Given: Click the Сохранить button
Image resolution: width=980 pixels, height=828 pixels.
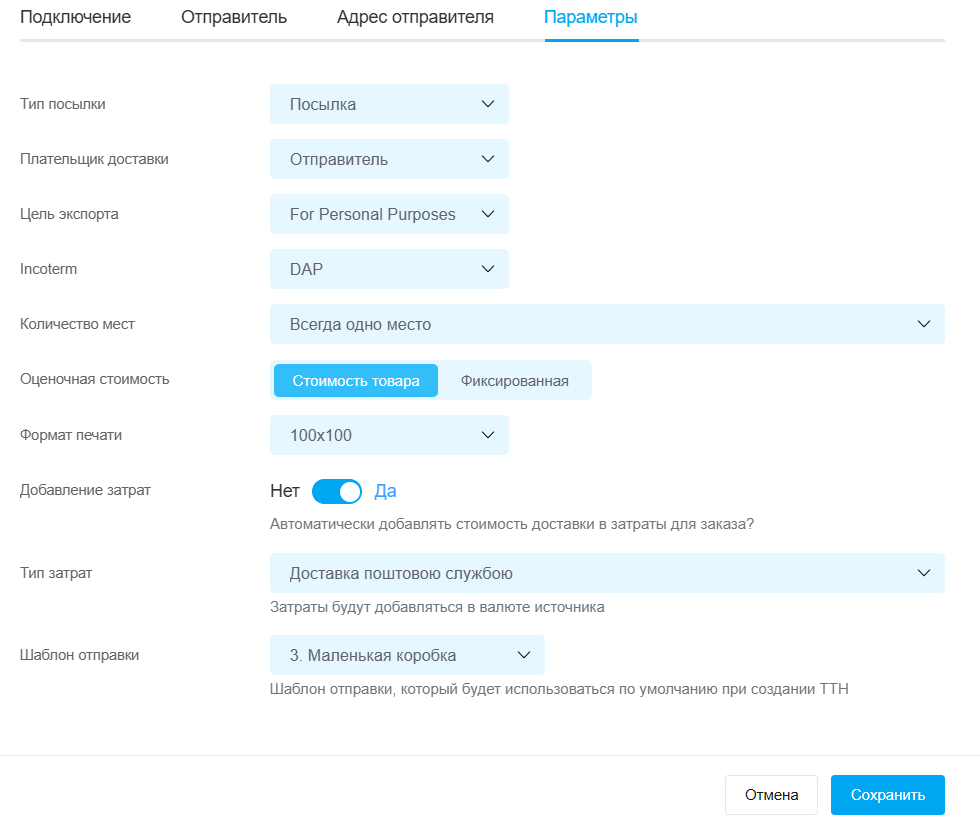Looking at the screenshot, I should [x=888, y=795].
